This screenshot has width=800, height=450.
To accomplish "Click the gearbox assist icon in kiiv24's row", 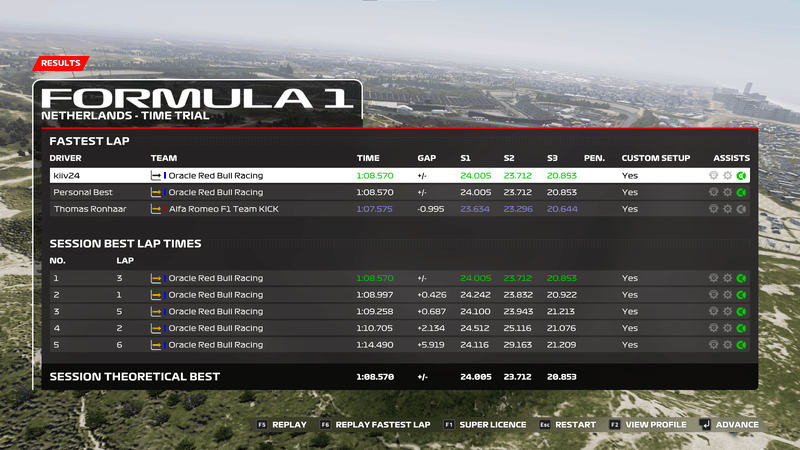I will (728, 176).
